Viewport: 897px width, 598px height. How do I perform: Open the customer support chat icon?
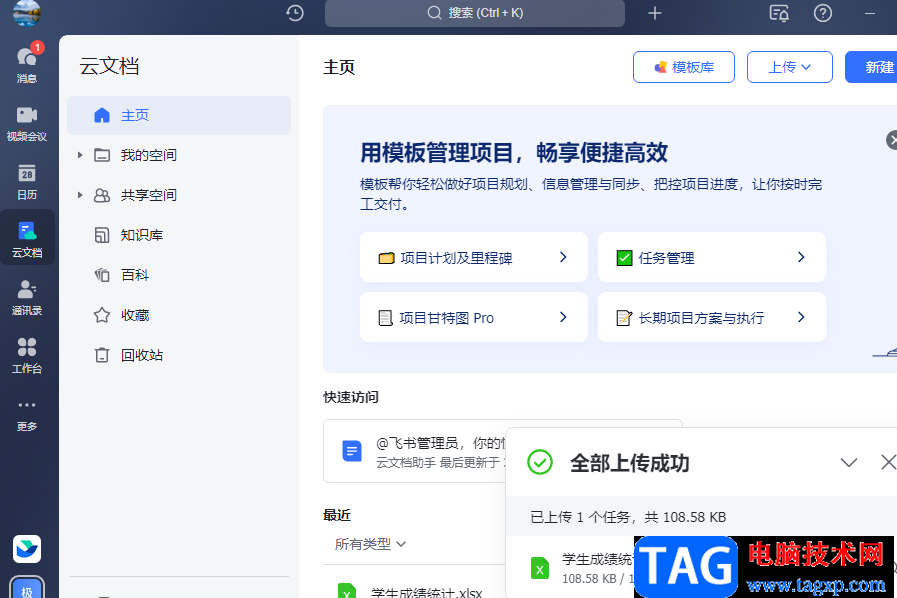(x=779, y=13)
